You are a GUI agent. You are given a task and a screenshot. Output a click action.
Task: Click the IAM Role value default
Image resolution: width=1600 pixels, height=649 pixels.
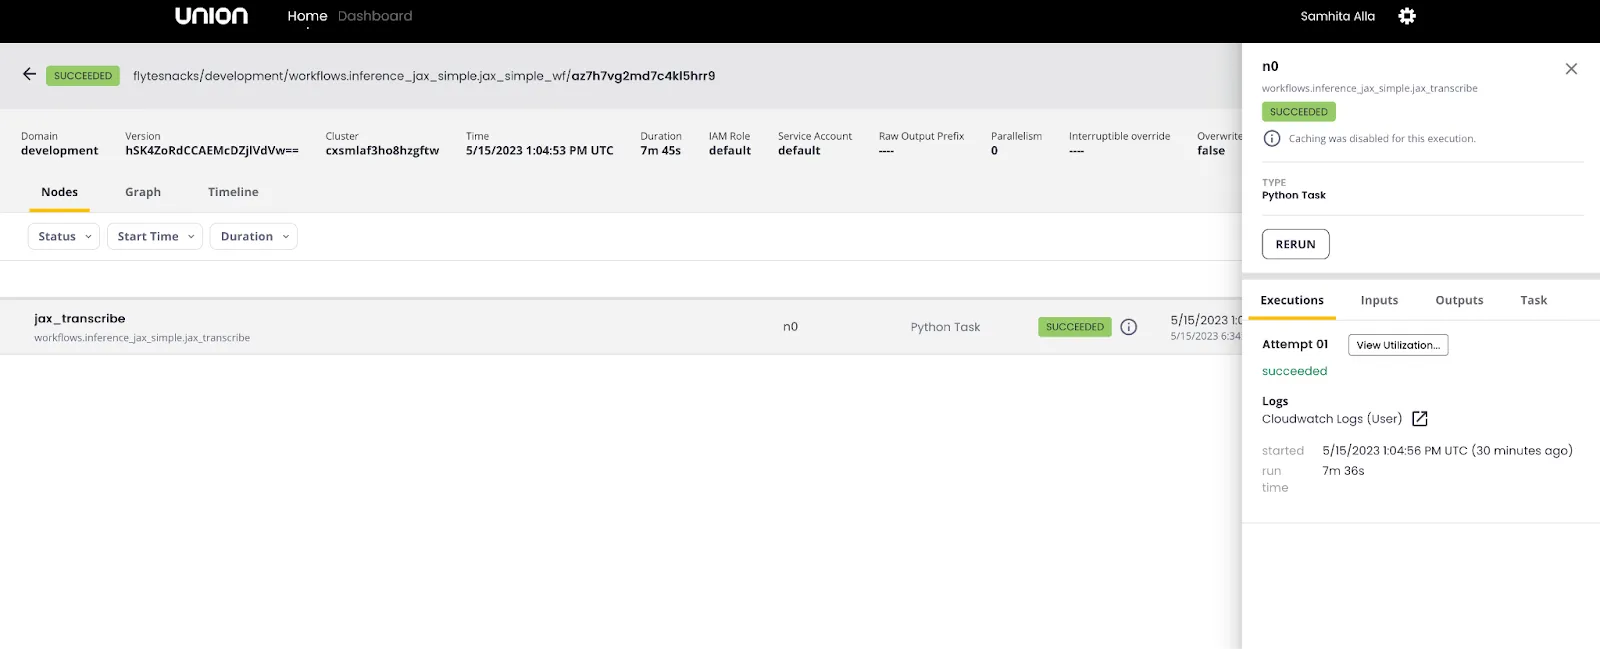click(x=730, y=151)
